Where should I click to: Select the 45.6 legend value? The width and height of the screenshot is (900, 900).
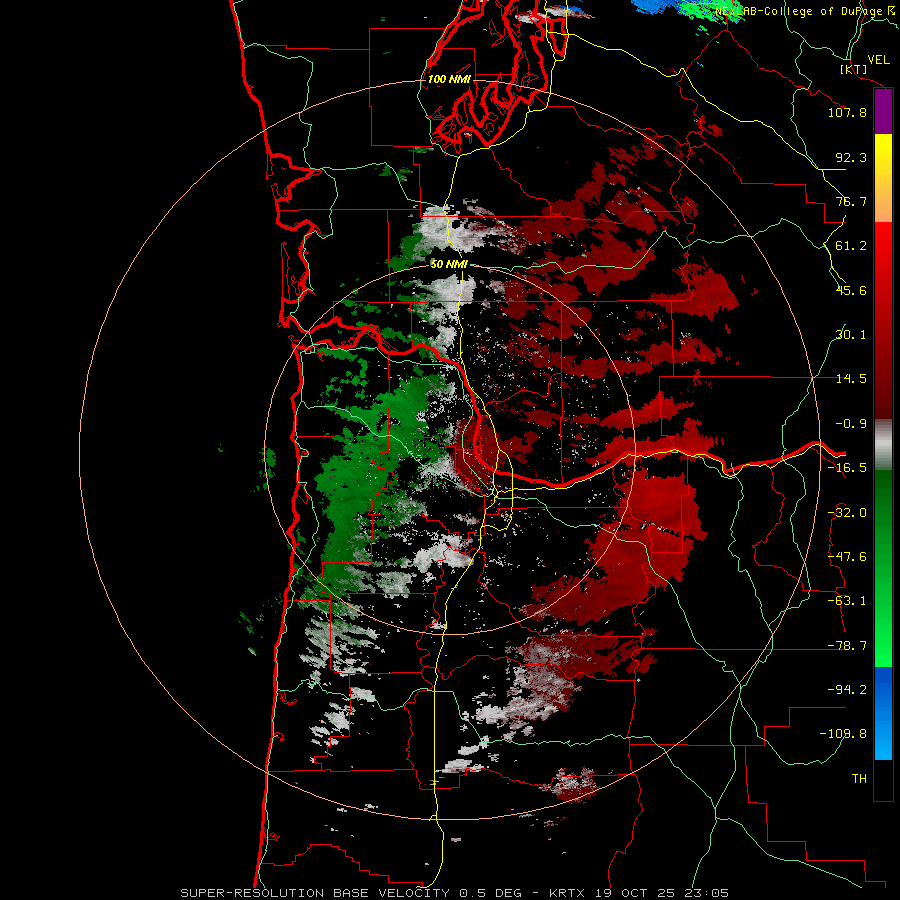pyautogui.click(x=851, y=290)
